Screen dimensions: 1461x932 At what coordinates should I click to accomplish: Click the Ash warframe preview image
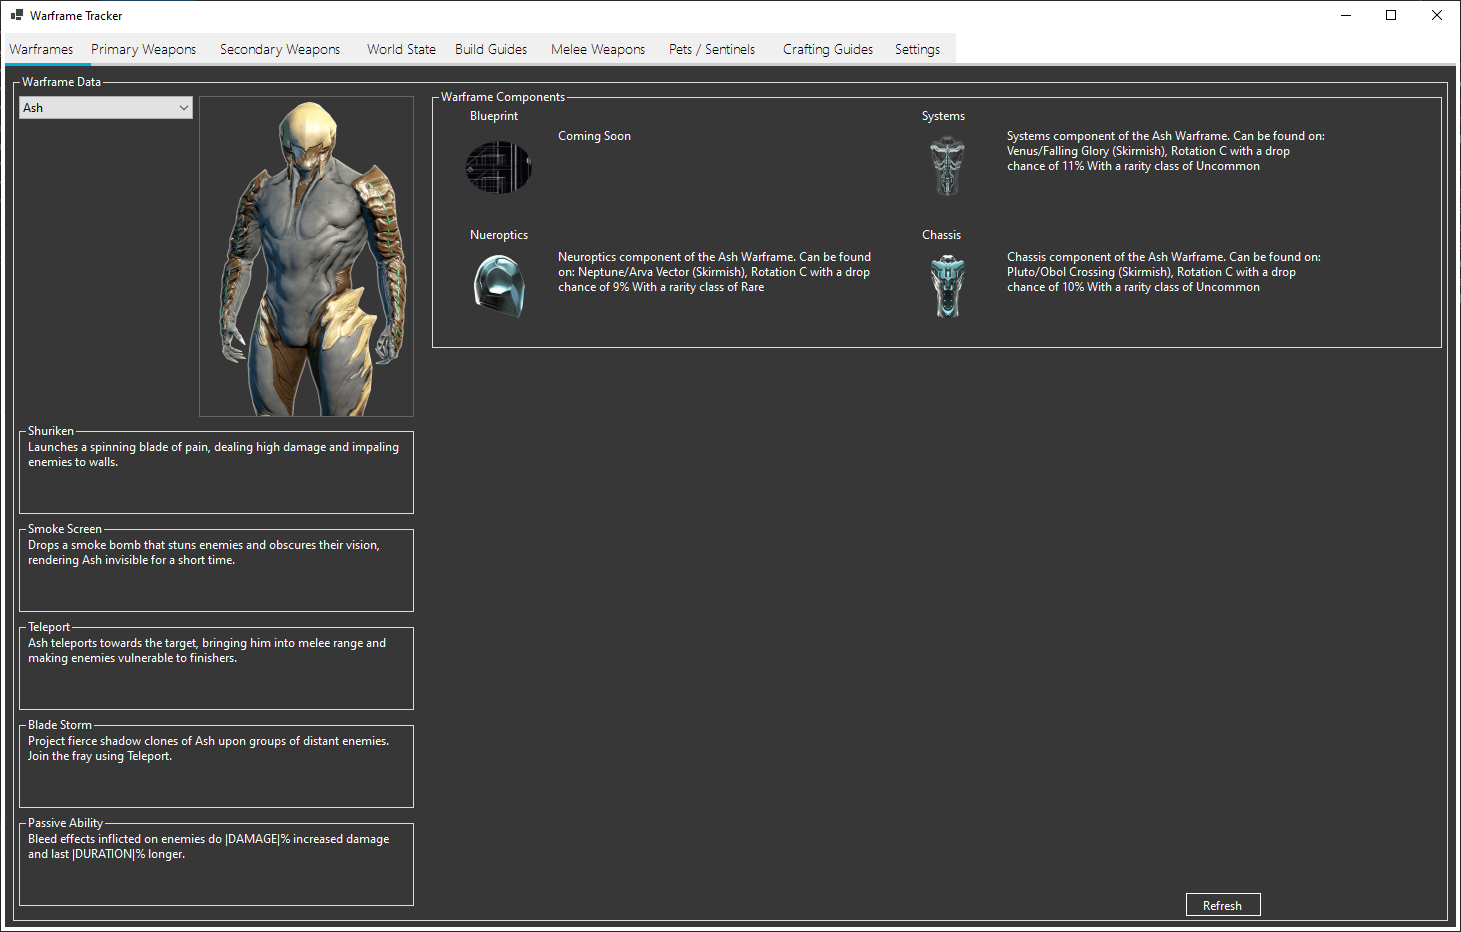pyautogui.click(x=306, y=255)
